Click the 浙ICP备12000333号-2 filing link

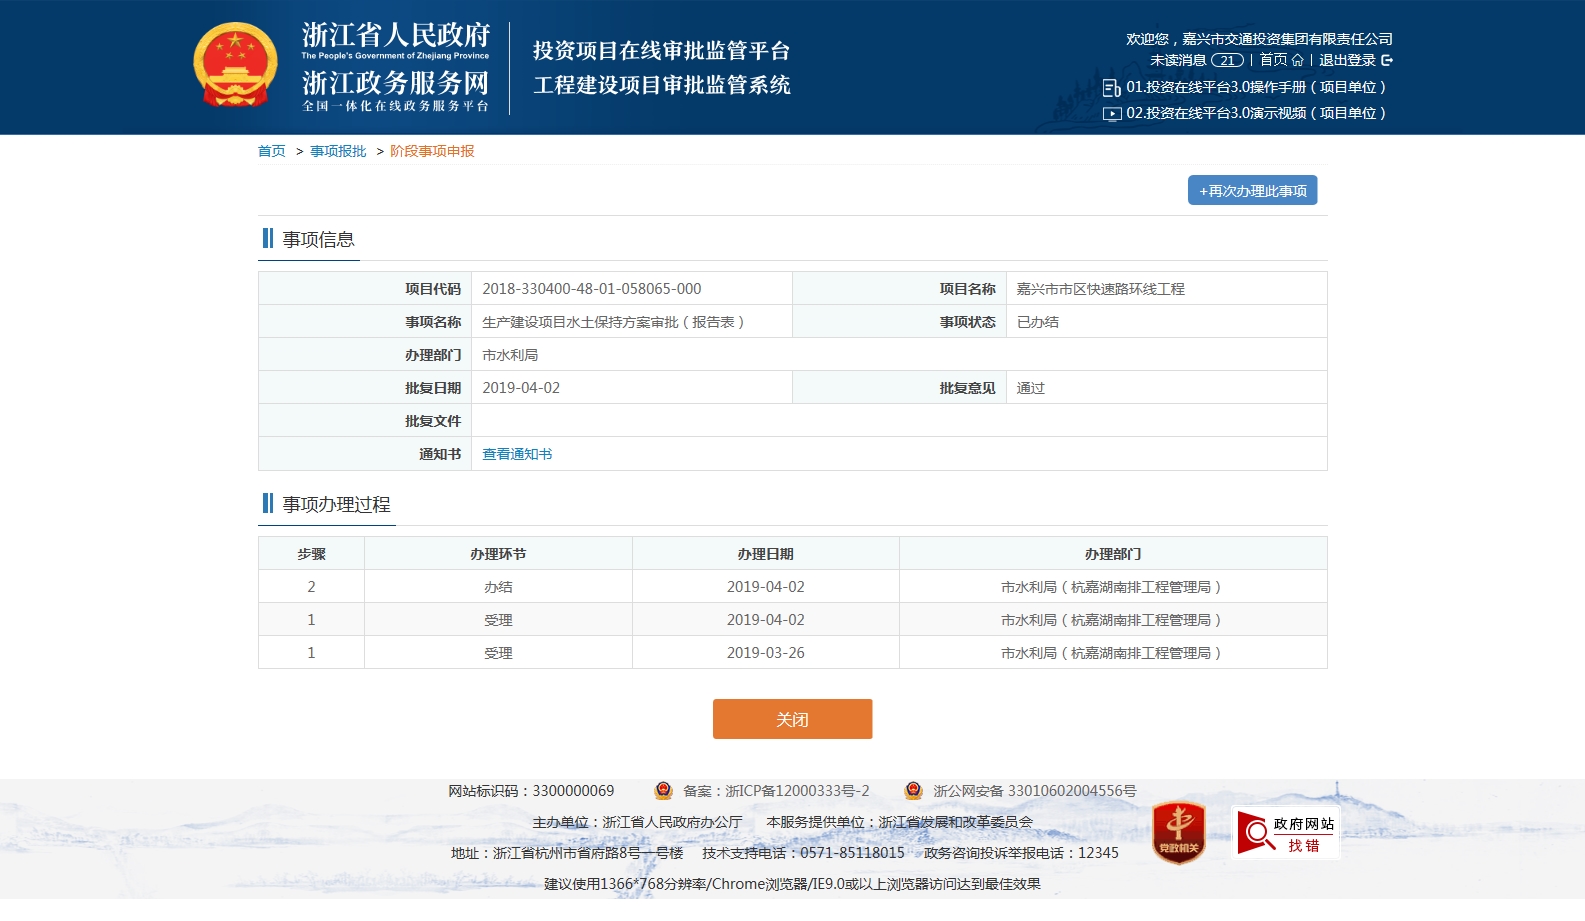click(796, 791)
